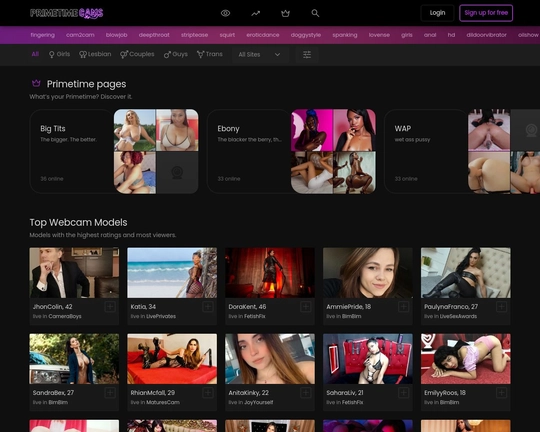
Task: Click the name SaharaLiv, 21
Action: click(345, 393)
